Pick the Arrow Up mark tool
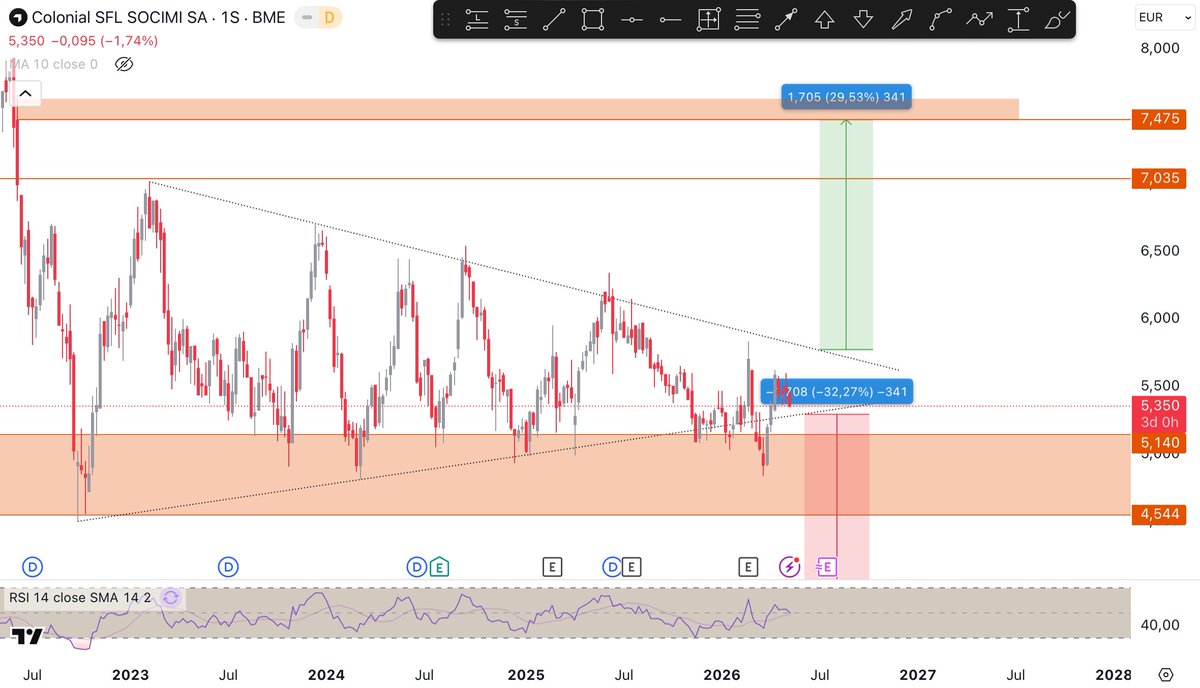The image size is (1200, 688). tap(825, 19)
